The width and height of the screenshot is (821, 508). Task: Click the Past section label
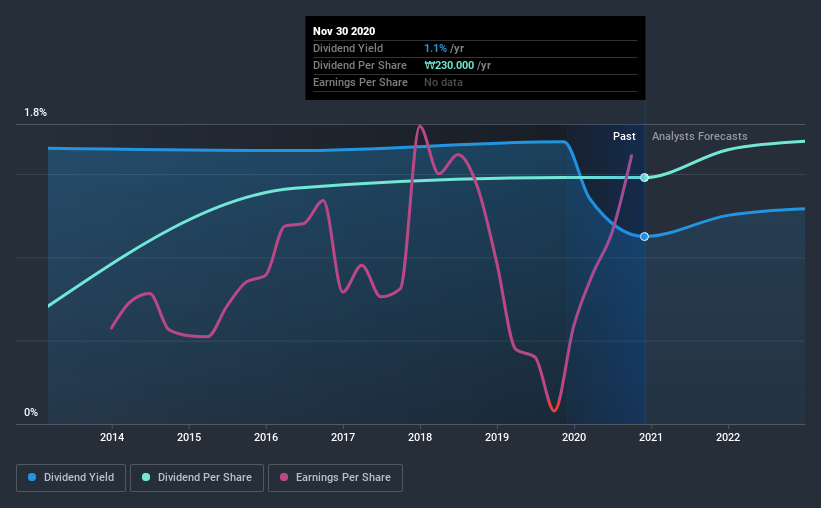click(x=624, y=136)
